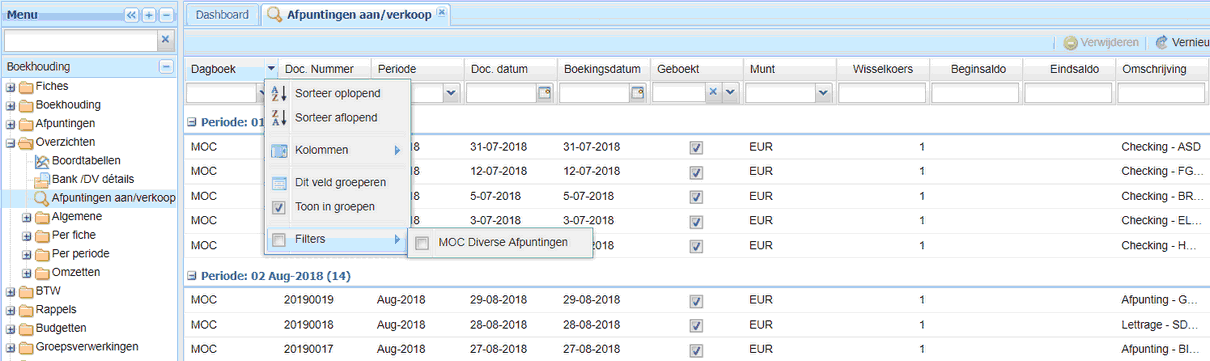Click the Afpuntingen aan/verkoop magnifier tree icon
This screenshot has width=1210, height=361.
coord(42,198)
